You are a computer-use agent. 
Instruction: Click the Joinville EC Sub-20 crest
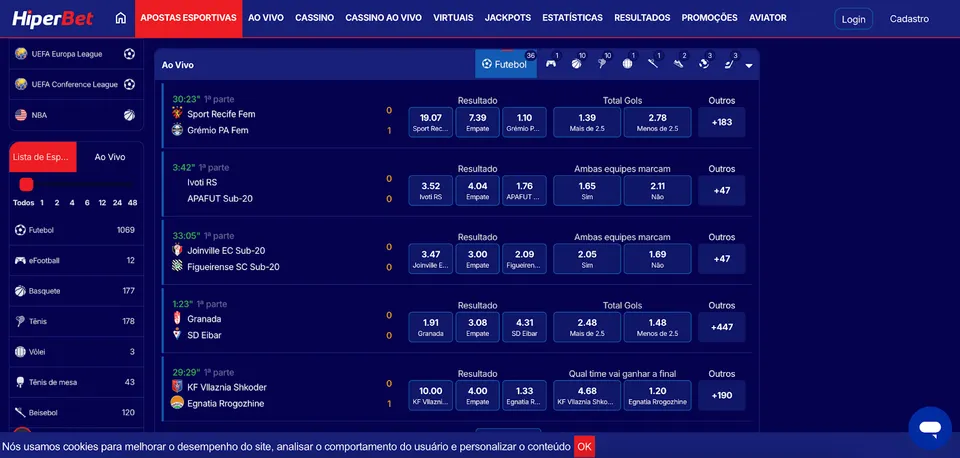(178, 250)
